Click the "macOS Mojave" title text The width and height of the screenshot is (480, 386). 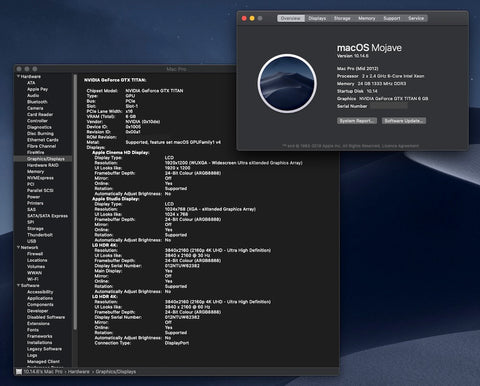pos(369,48)
